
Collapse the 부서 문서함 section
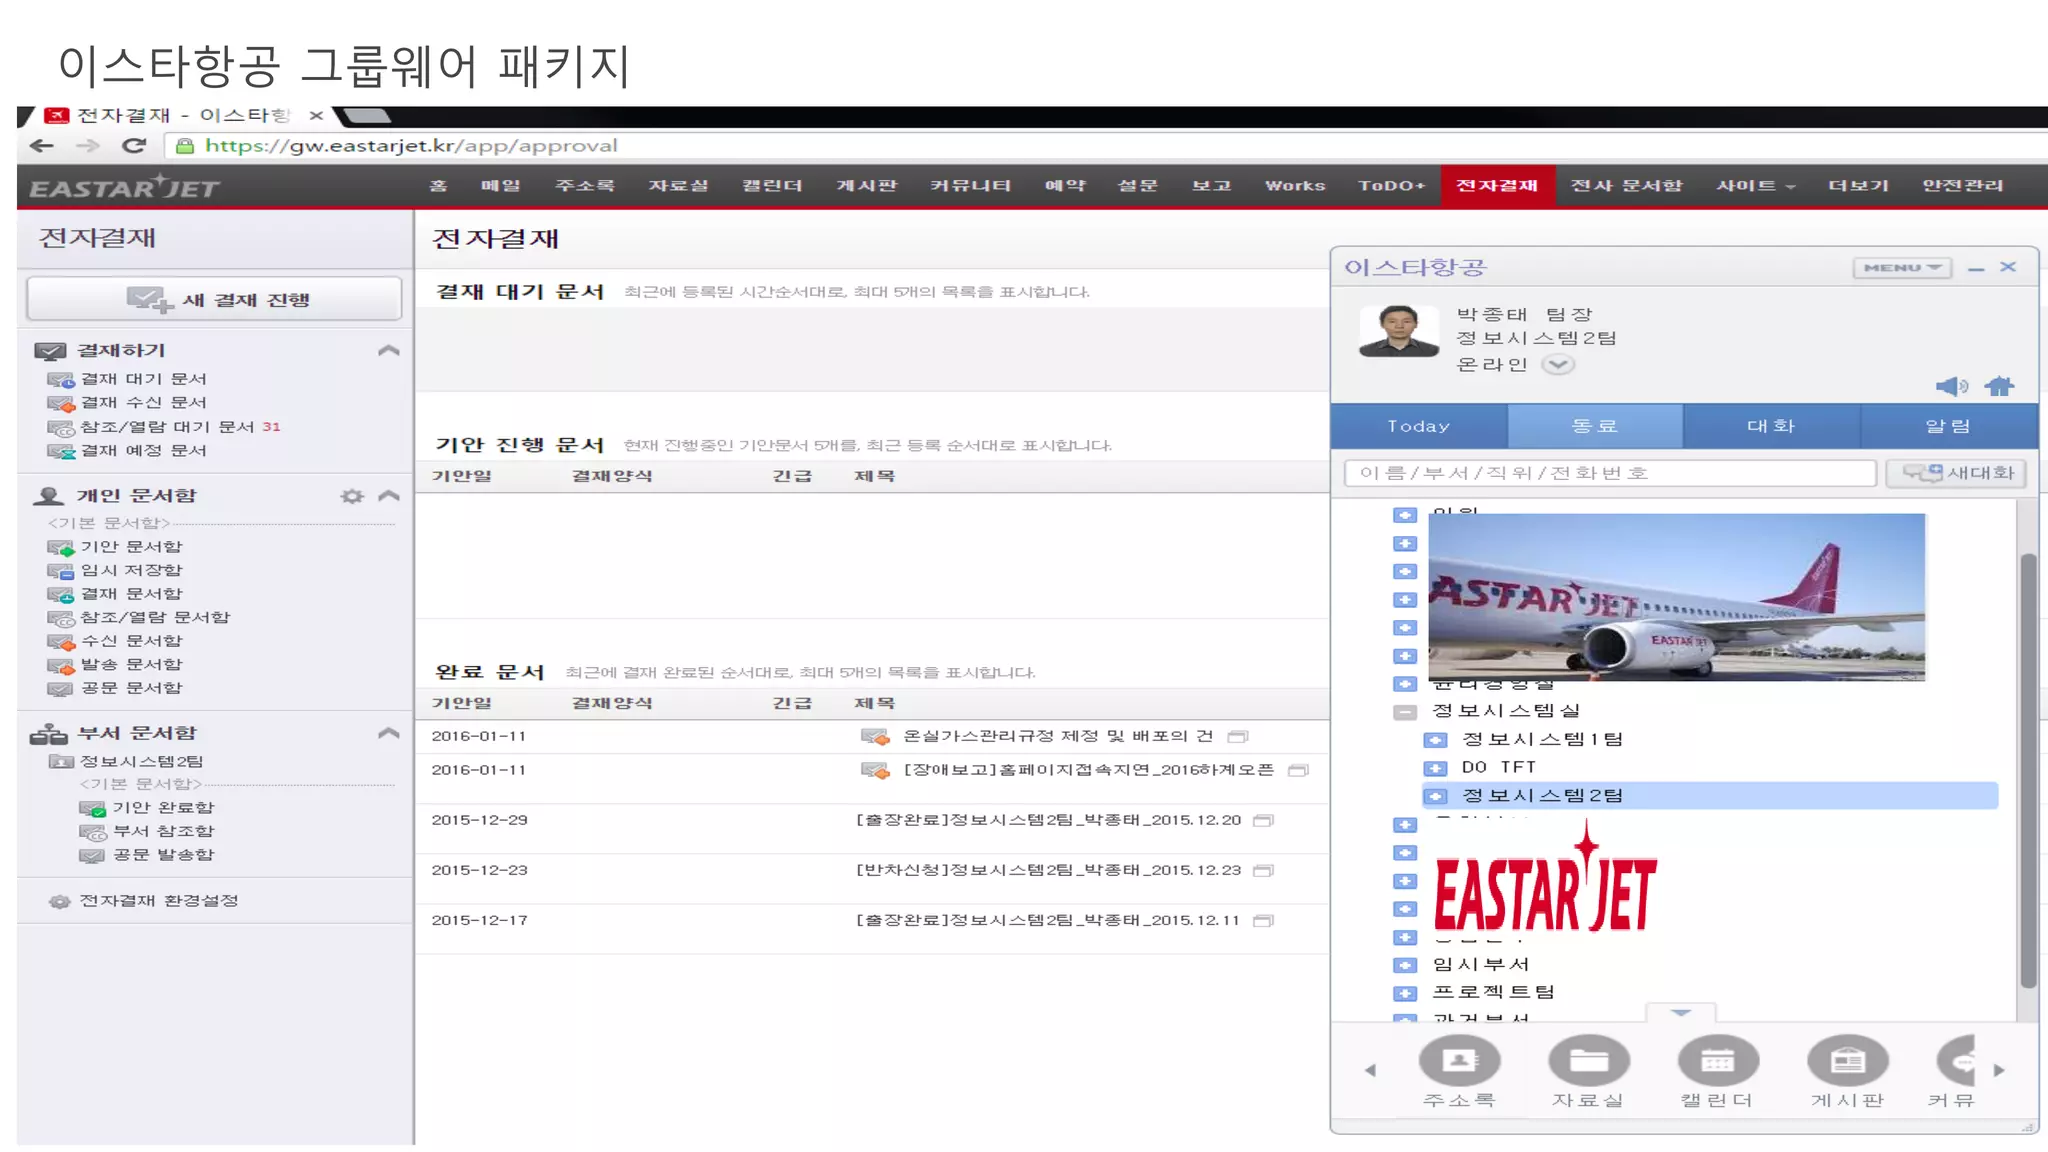(x=389, y=733)
